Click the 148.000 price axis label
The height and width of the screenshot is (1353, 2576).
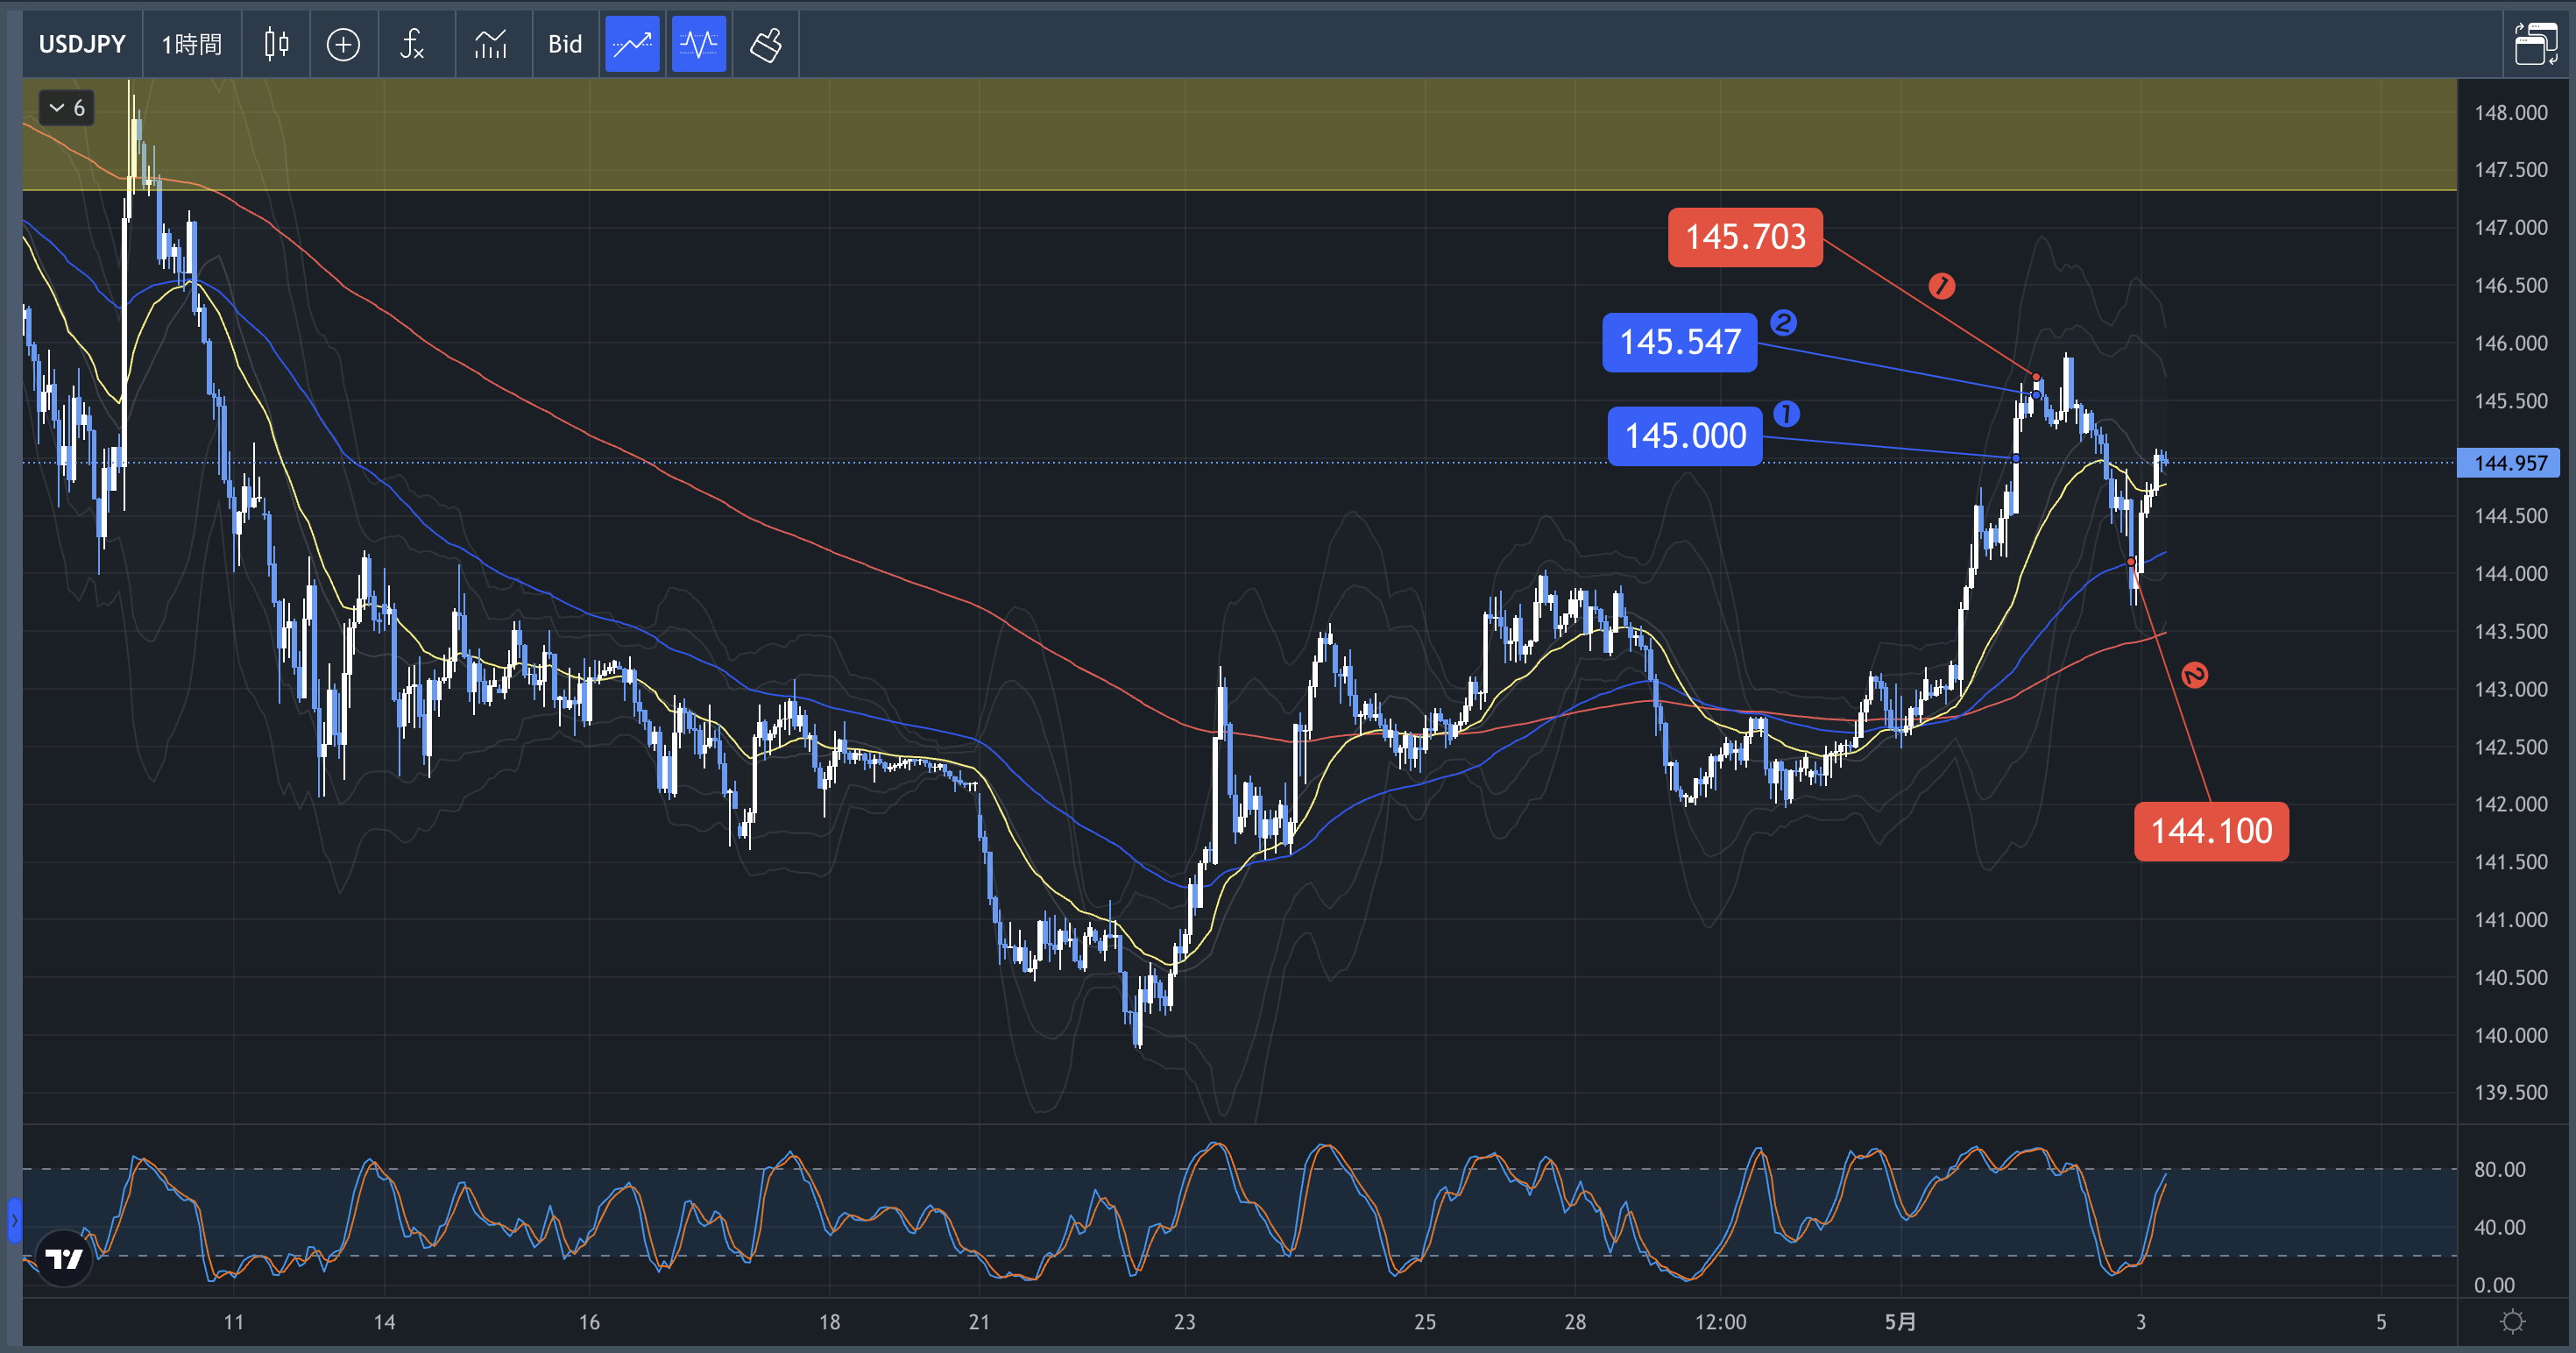click(x=2510, y=113)
